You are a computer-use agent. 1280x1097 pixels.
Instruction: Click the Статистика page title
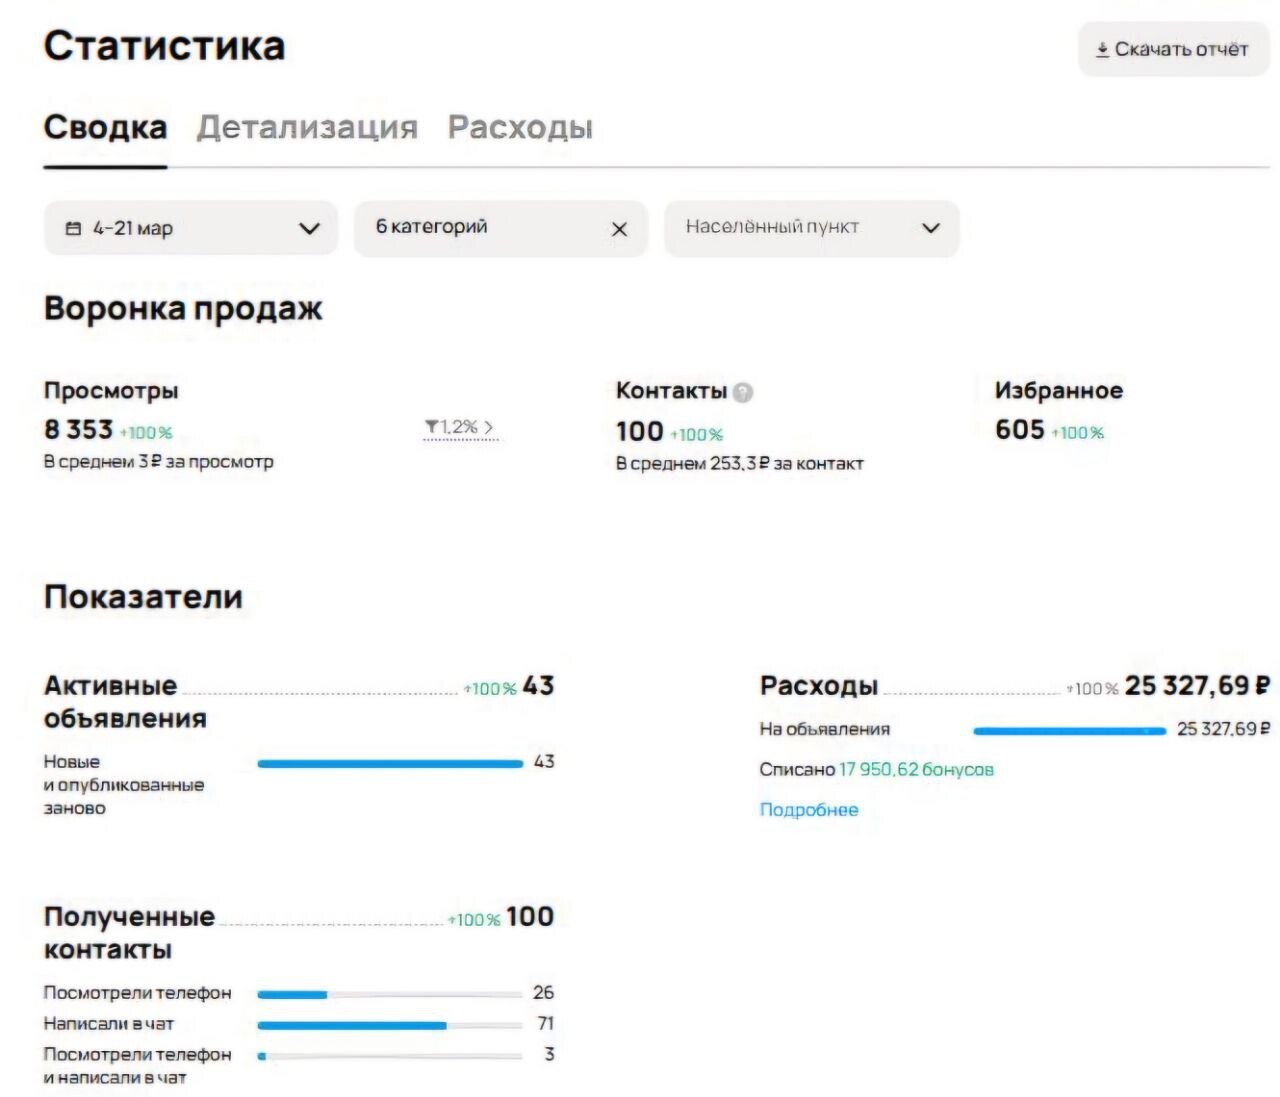pyautogui.click(x=164, y=46)
